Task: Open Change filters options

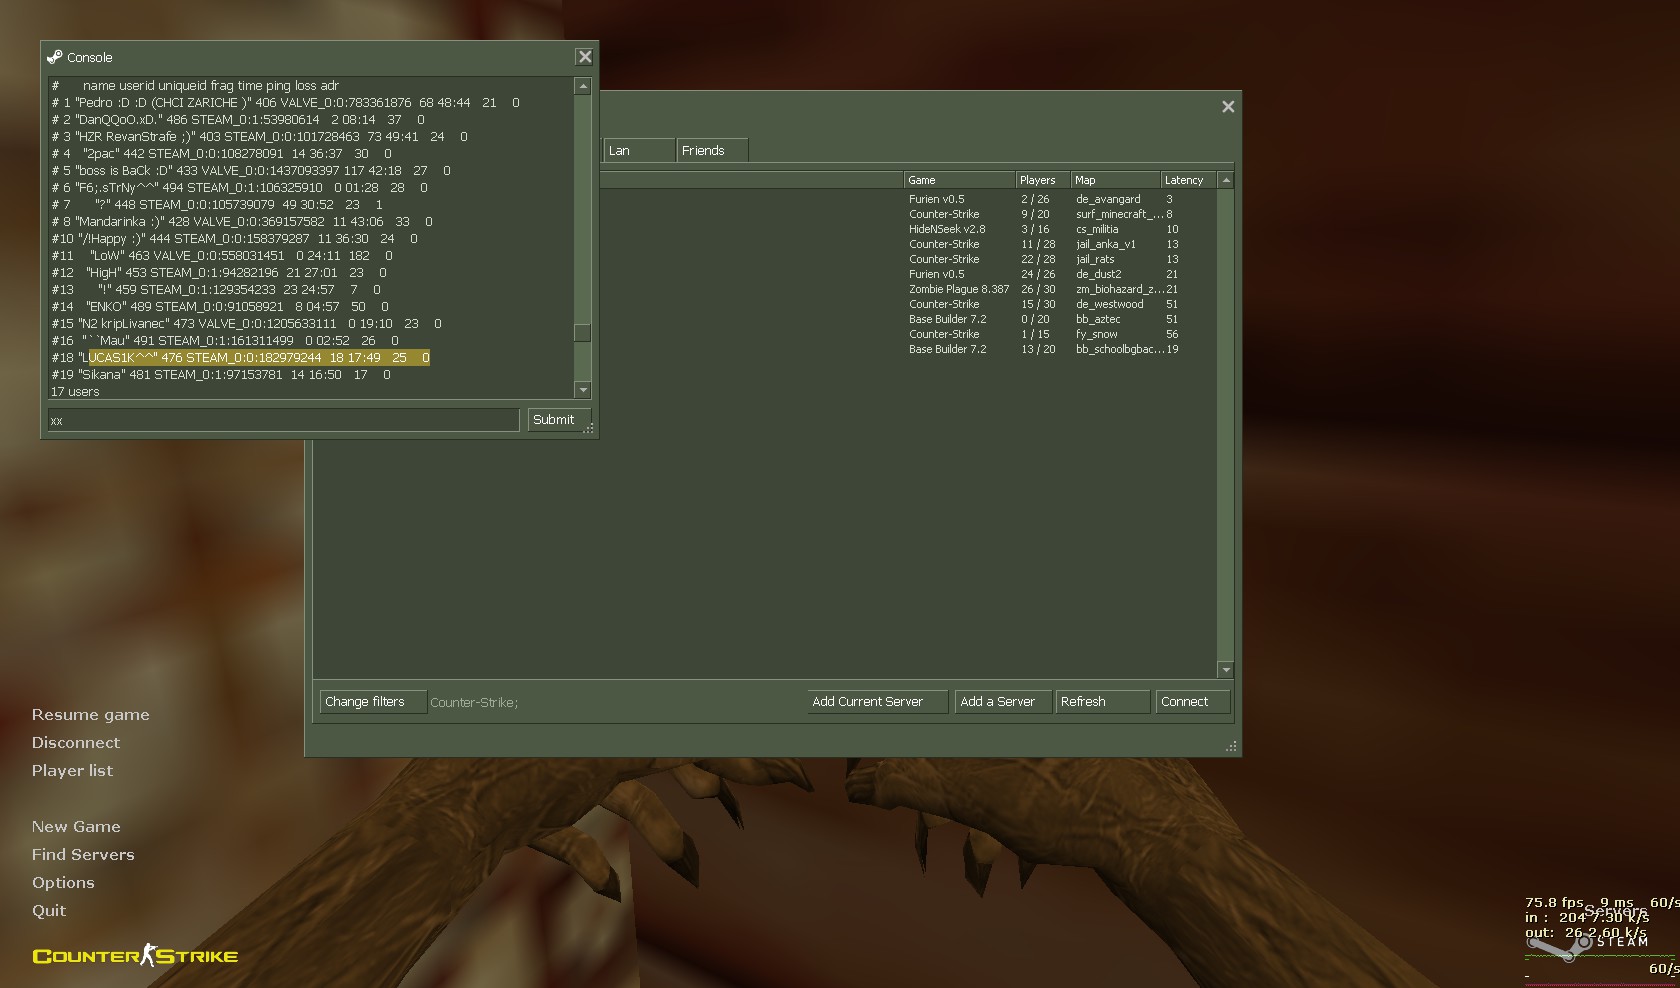Action: click(x=373, y=702)
